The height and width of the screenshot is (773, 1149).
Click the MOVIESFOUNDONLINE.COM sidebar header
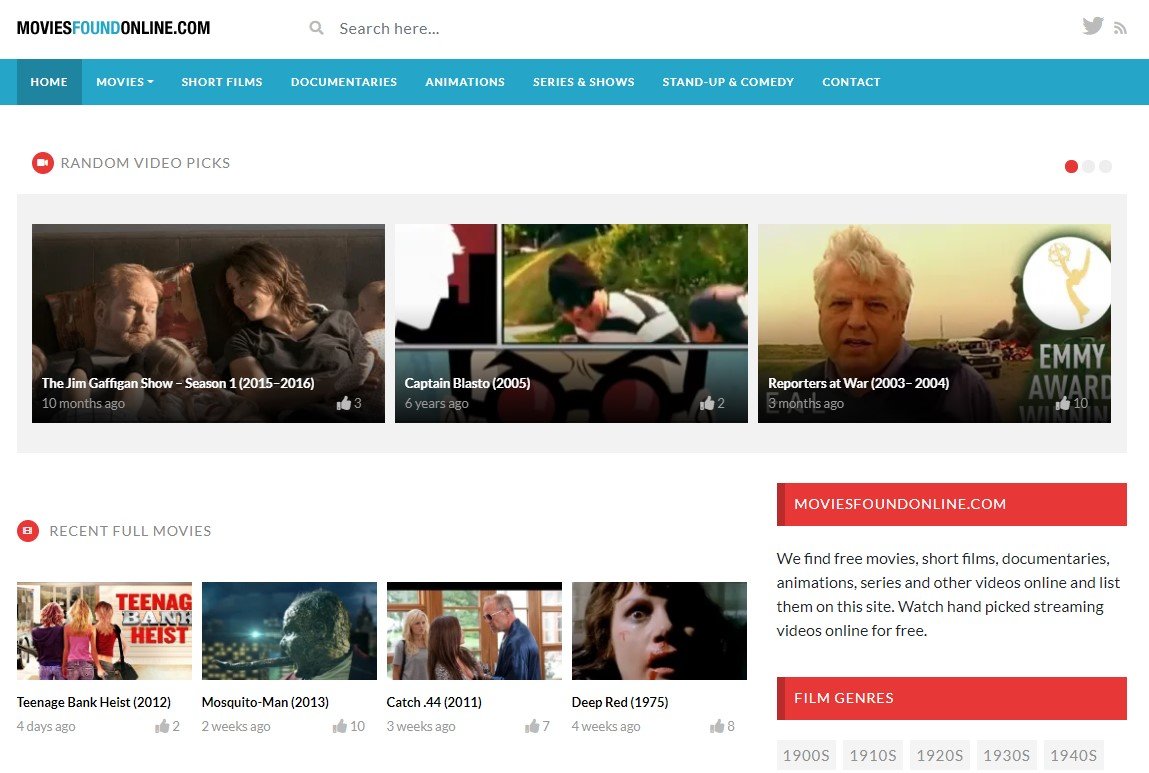952,504
